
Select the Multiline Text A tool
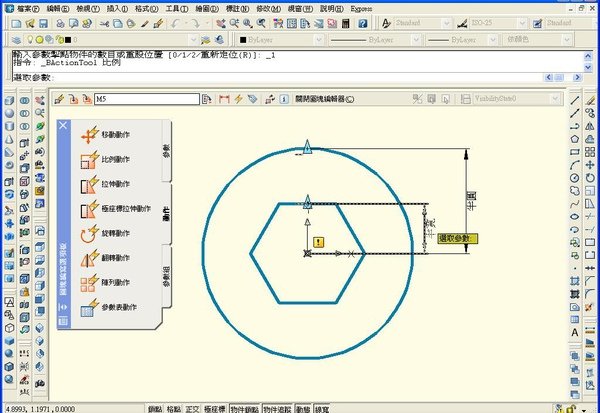pos(574,332)
